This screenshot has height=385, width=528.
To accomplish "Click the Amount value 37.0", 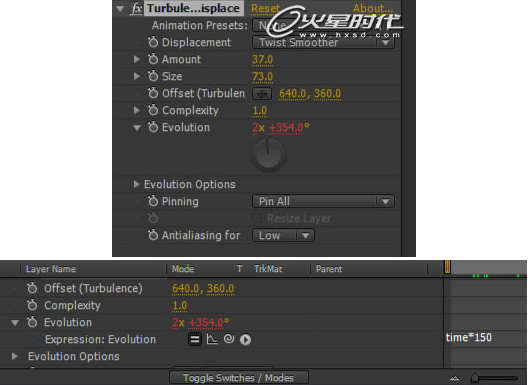I will coord(262,60).
